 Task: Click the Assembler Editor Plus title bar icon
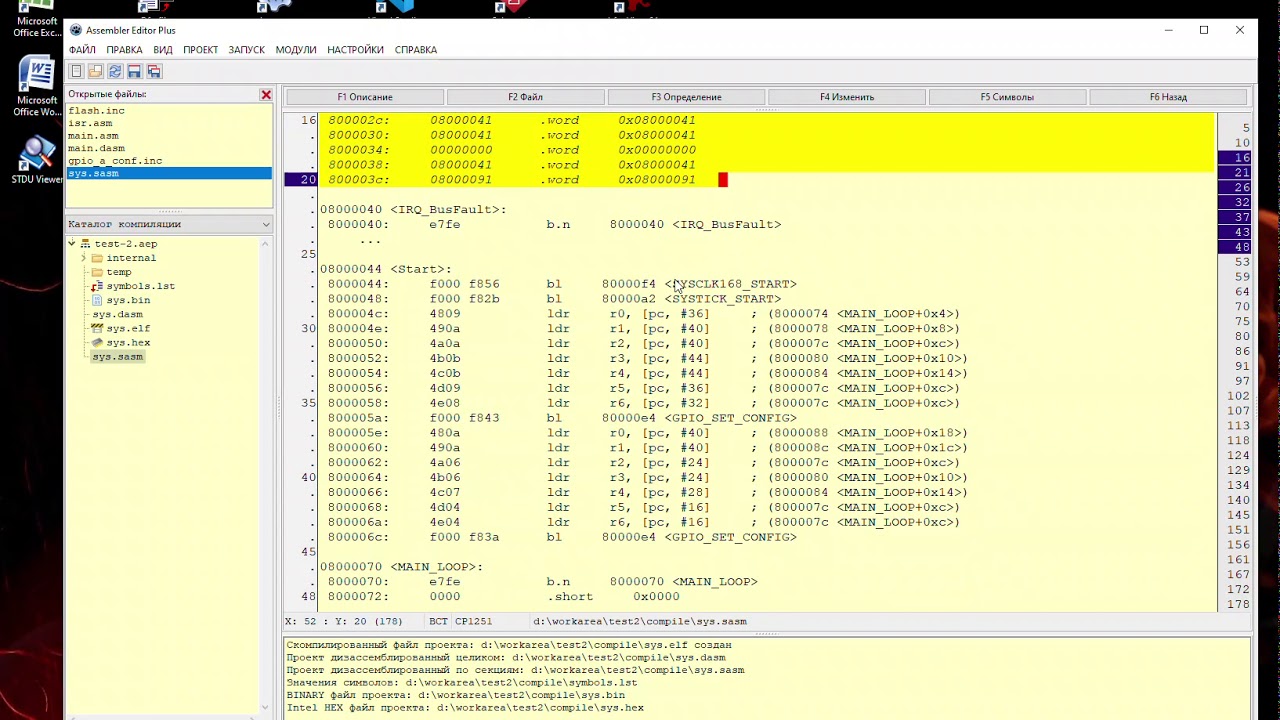(76, 30)
